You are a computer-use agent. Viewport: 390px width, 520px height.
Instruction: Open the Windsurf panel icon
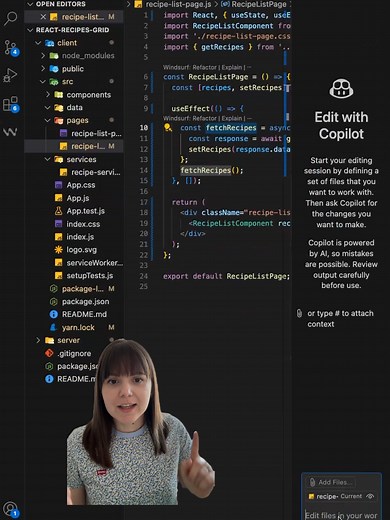point(10,132)
